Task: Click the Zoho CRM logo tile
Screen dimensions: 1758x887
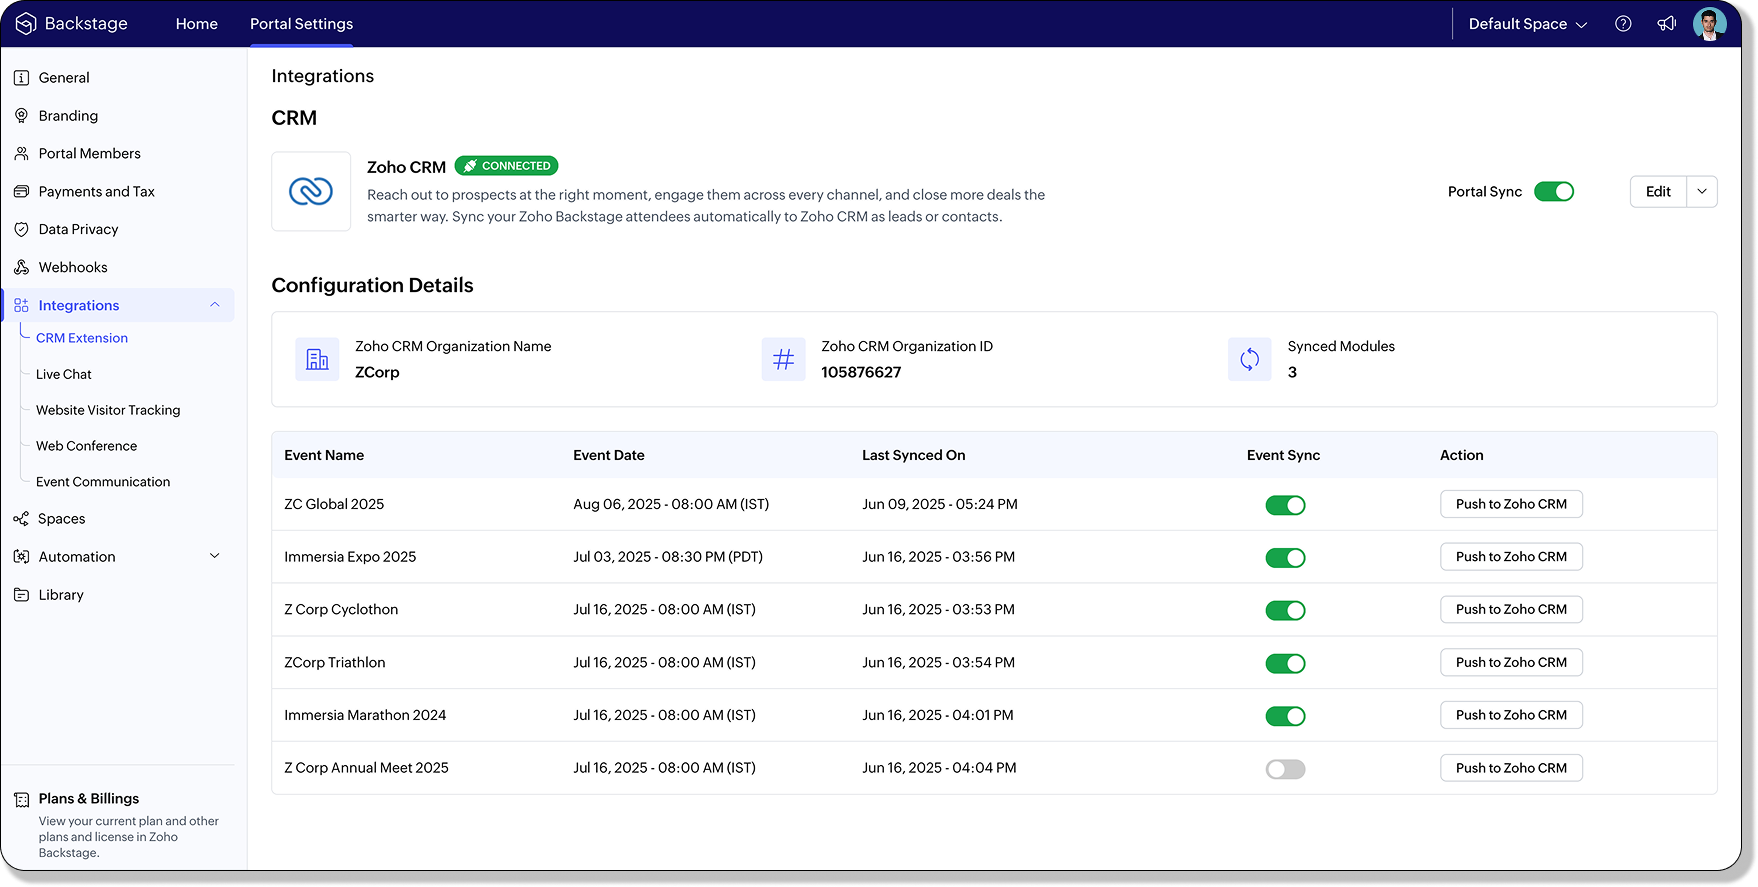Action: pos(311,191)
